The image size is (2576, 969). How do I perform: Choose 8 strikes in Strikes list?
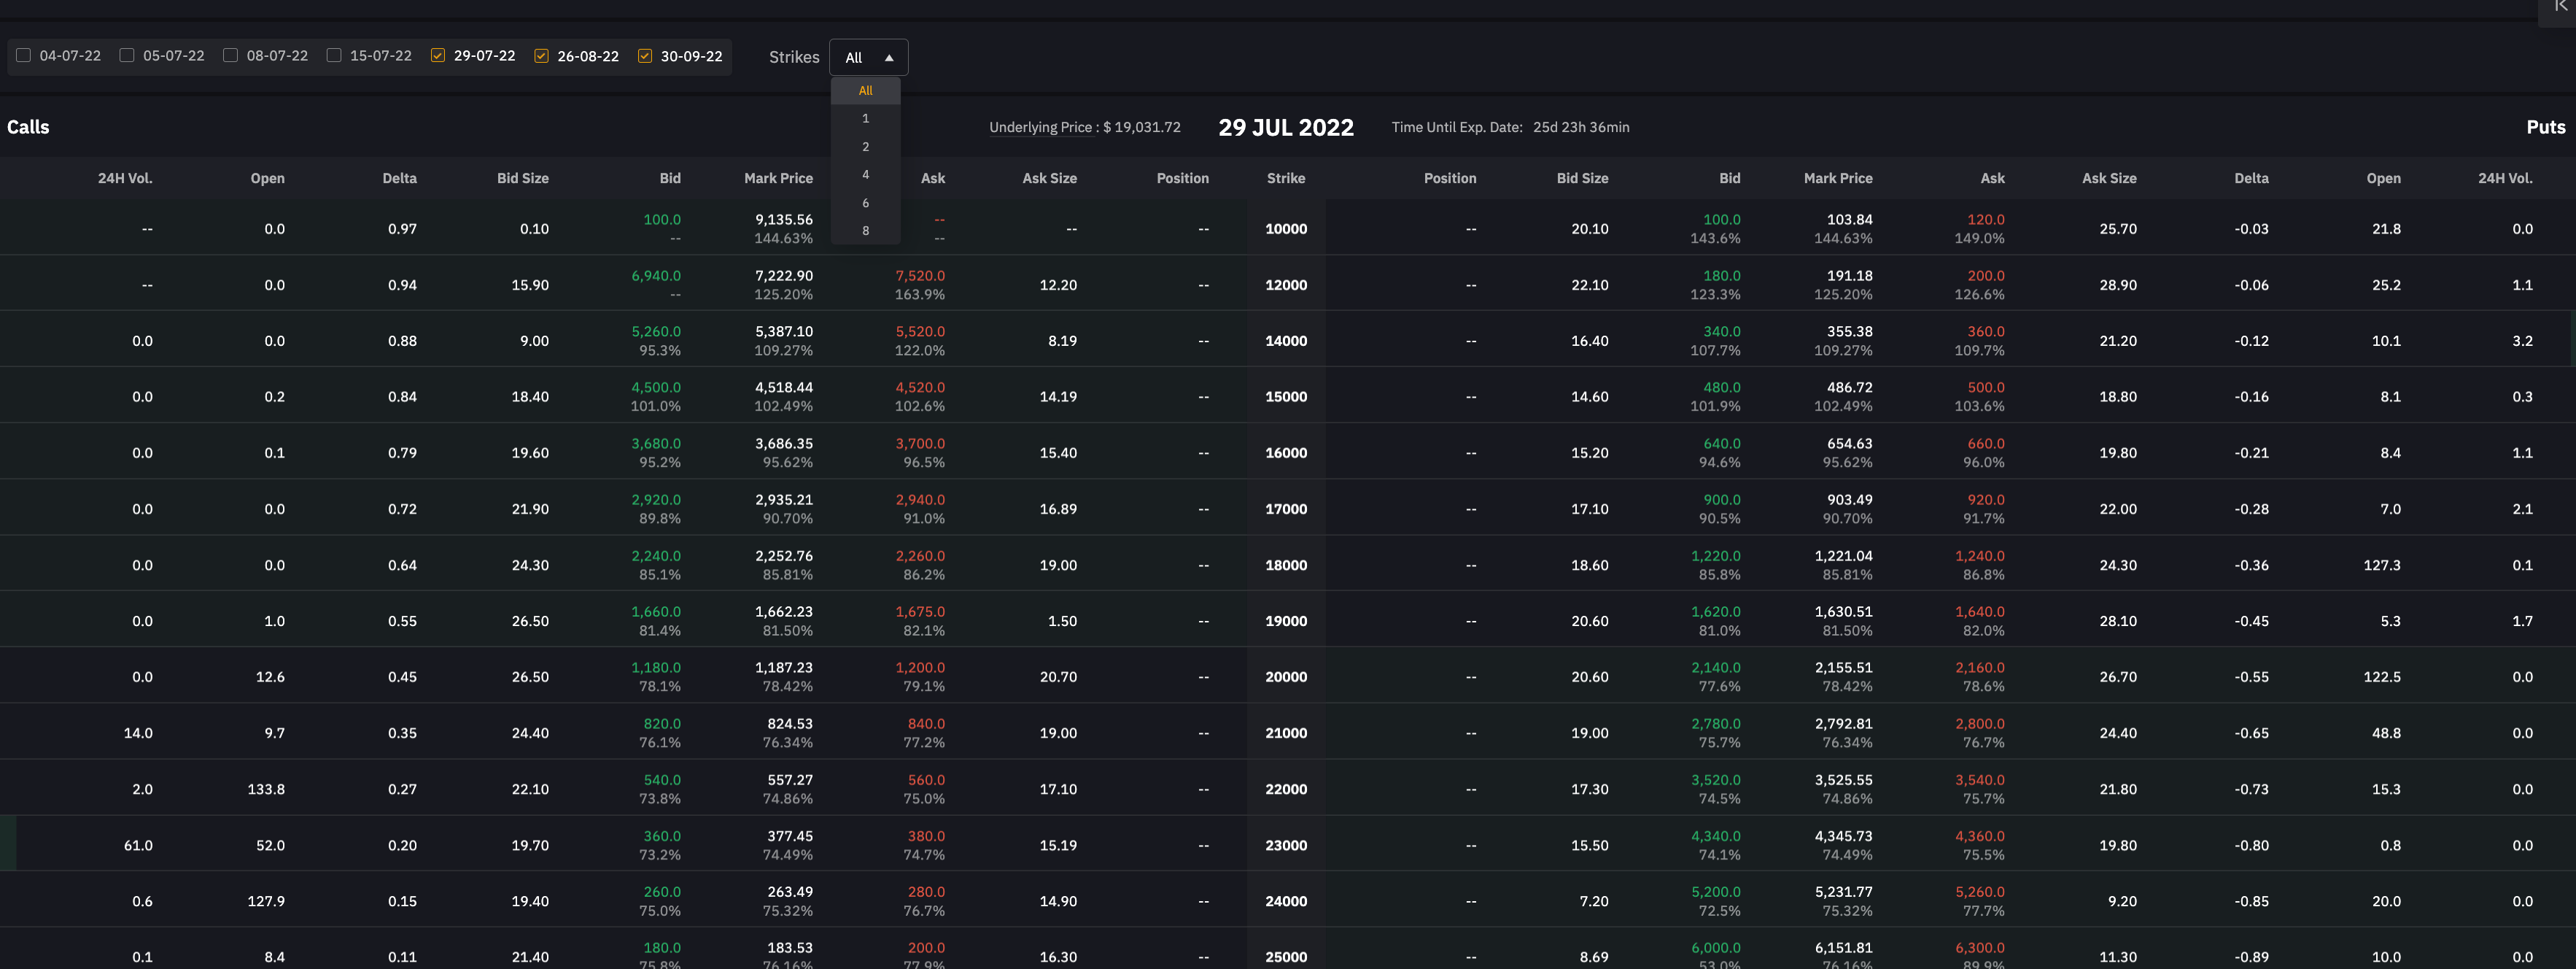pyautogui.click(x=866, y=231)
